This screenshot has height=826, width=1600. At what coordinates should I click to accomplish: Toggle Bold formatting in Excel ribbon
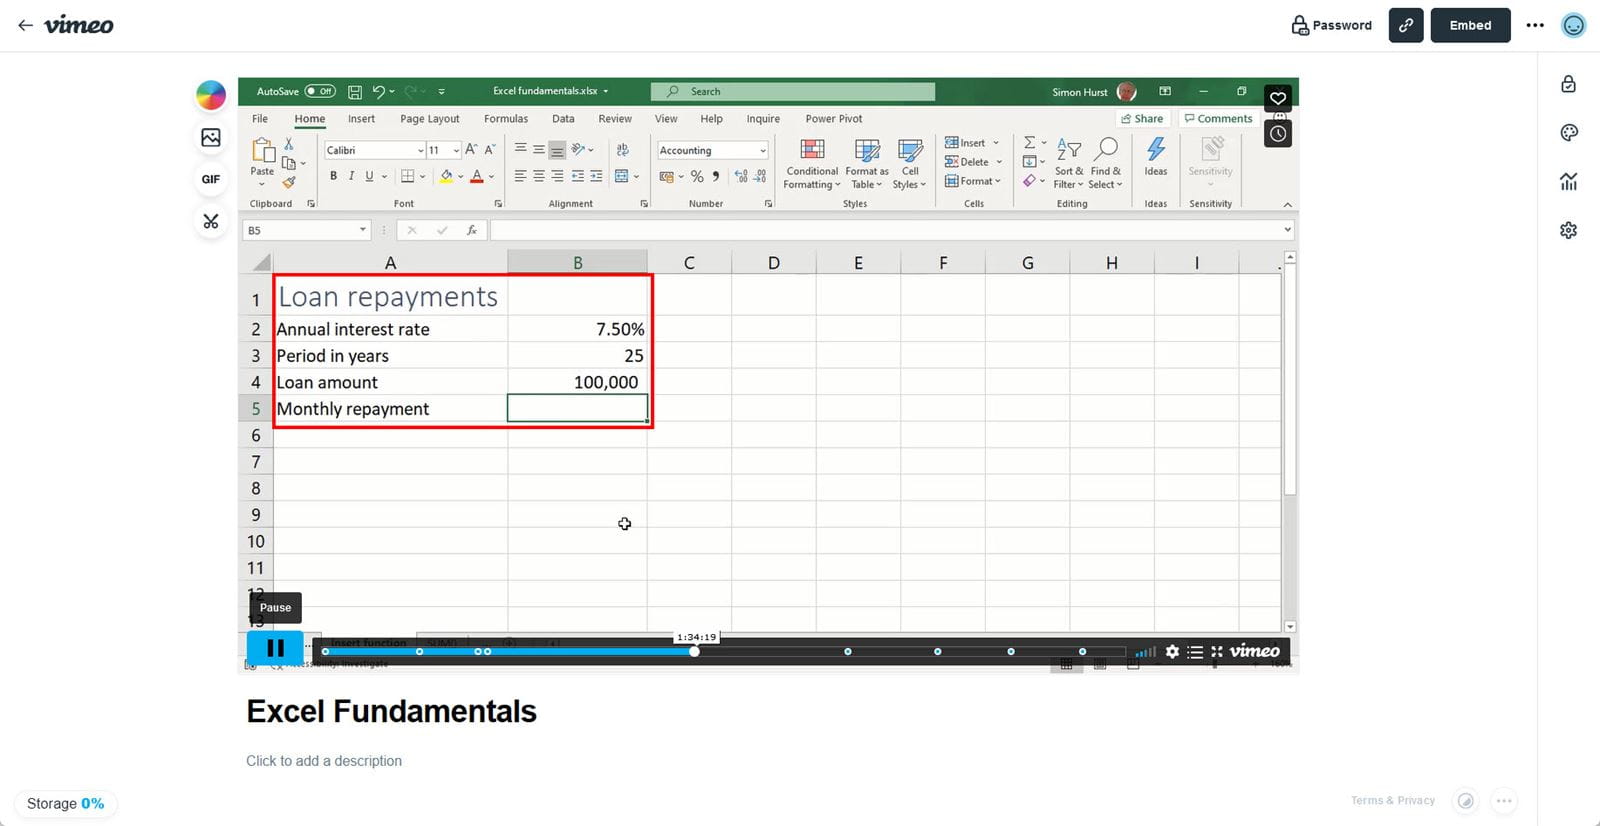point(333,176)
